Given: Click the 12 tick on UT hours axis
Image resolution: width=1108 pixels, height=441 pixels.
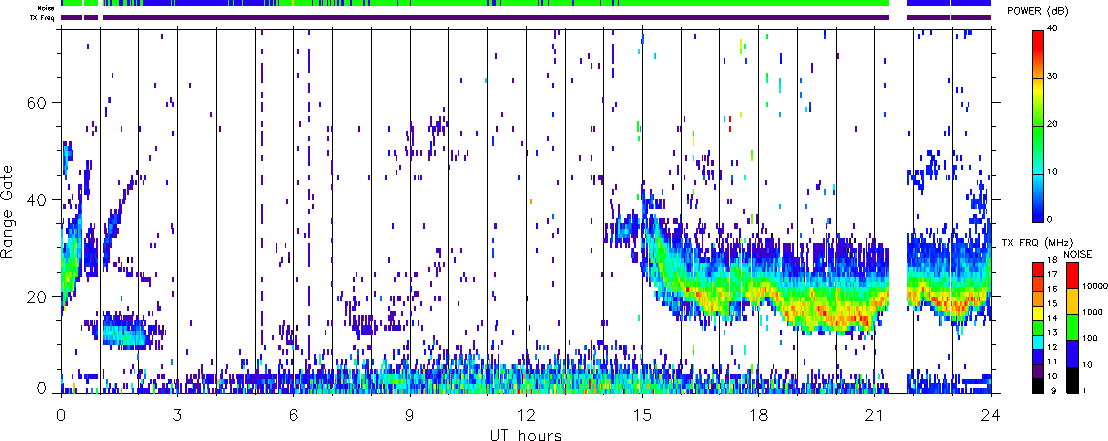Looking at the screenshot, I should (526, 414).
